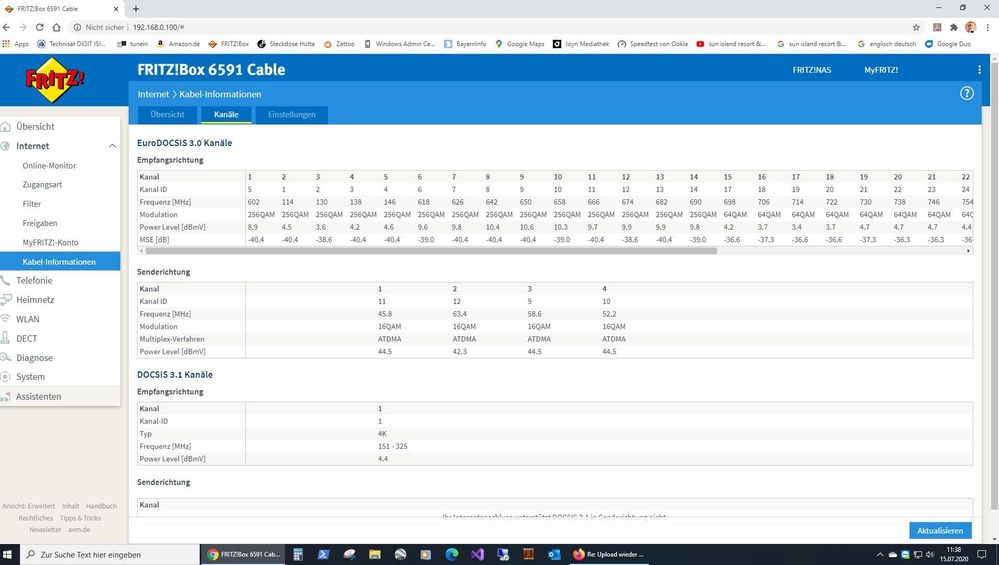Reload the page with browser refresh icon
This screenshot has height=565, width=999.
point(40,27)
